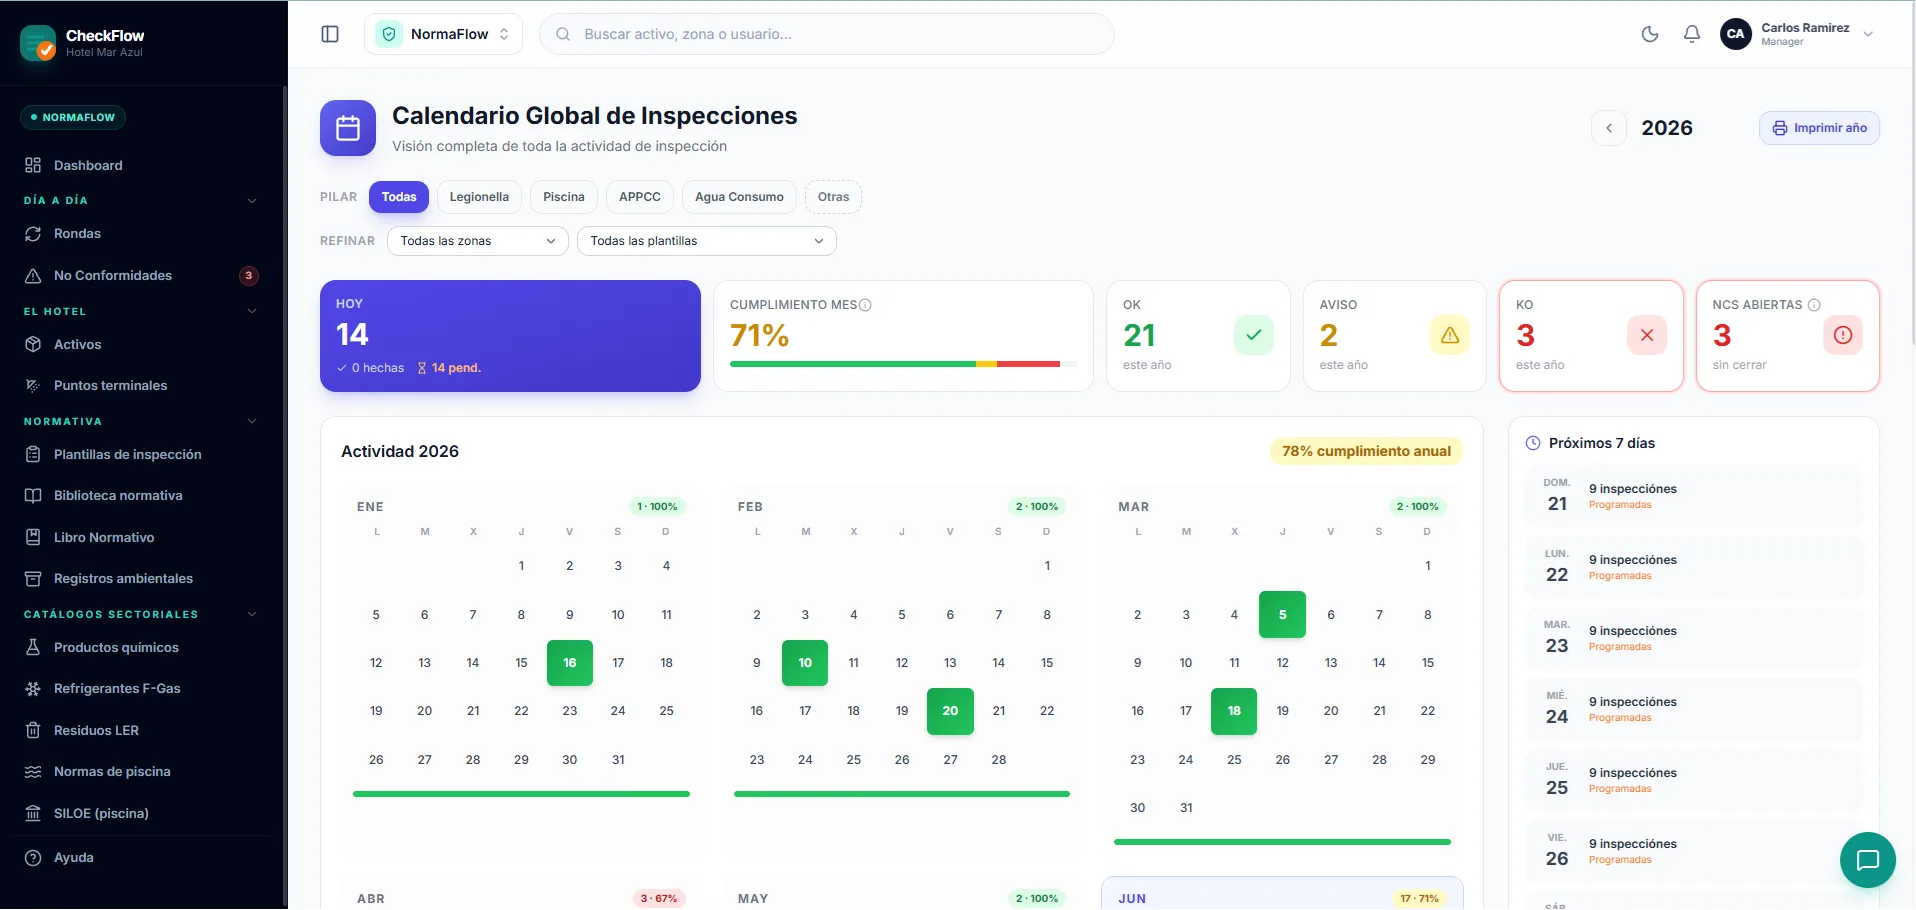Viewport: 1916px width, 910px height.
Task: Collapse the Día a día section
Action: 252,200
